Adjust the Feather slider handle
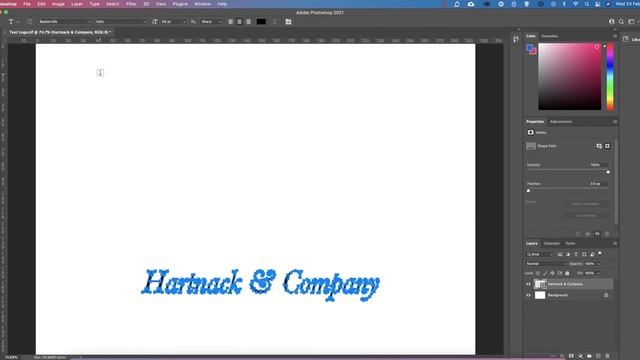 coord(529,191)
